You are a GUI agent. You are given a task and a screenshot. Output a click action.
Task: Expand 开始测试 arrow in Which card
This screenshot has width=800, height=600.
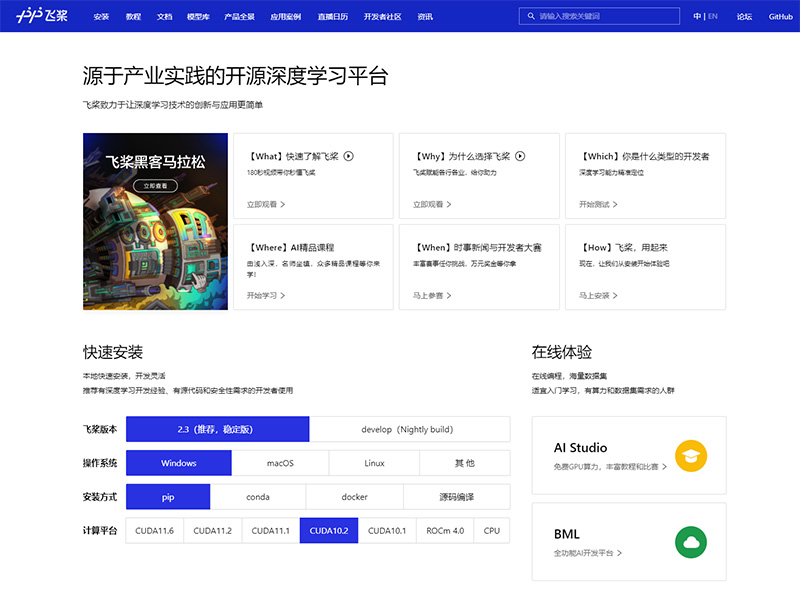[x=614, y=205]
